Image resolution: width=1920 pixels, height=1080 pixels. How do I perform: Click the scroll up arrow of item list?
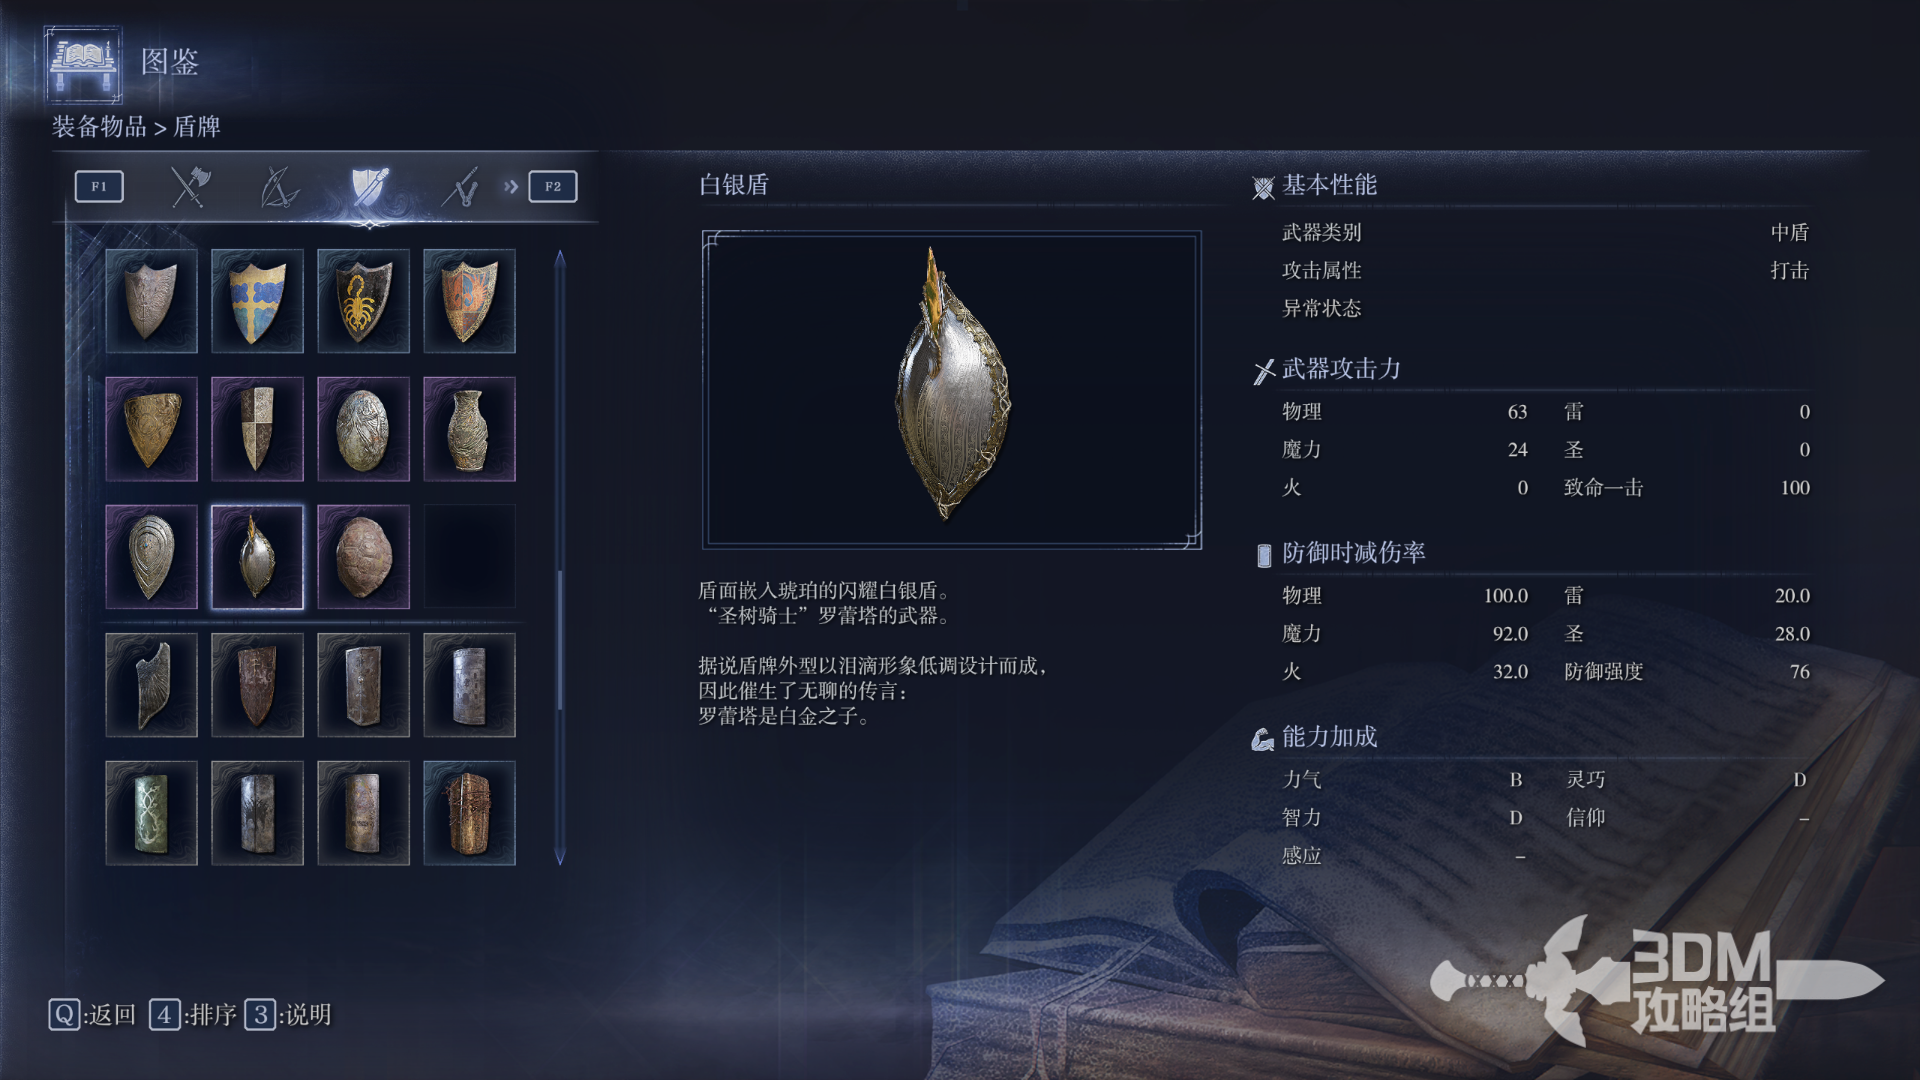[560, 258]
